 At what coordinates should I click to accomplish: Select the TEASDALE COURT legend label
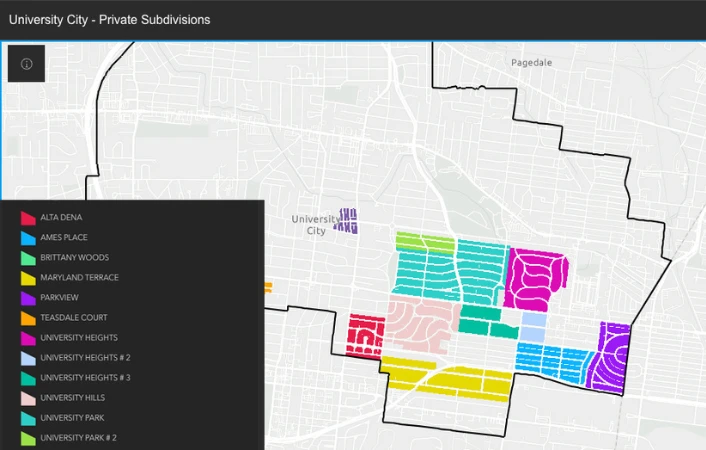coord(74,318)
